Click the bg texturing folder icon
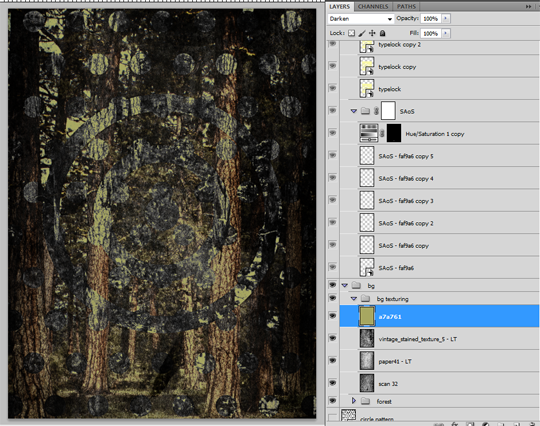 click(365, 299)
